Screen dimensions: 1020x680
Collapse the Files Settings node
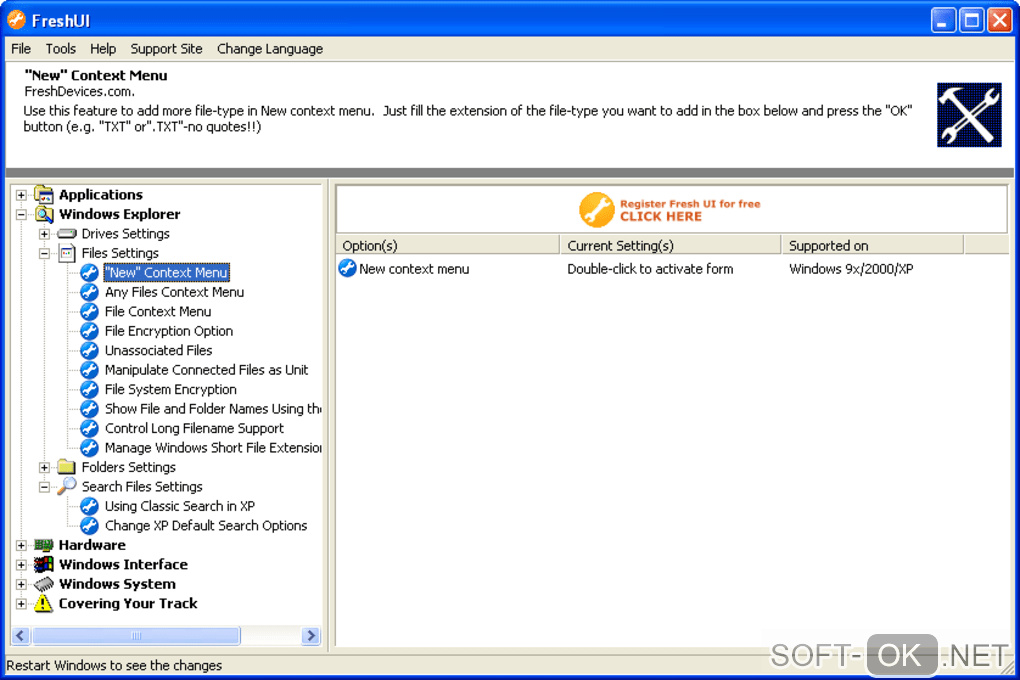(44, 254)
